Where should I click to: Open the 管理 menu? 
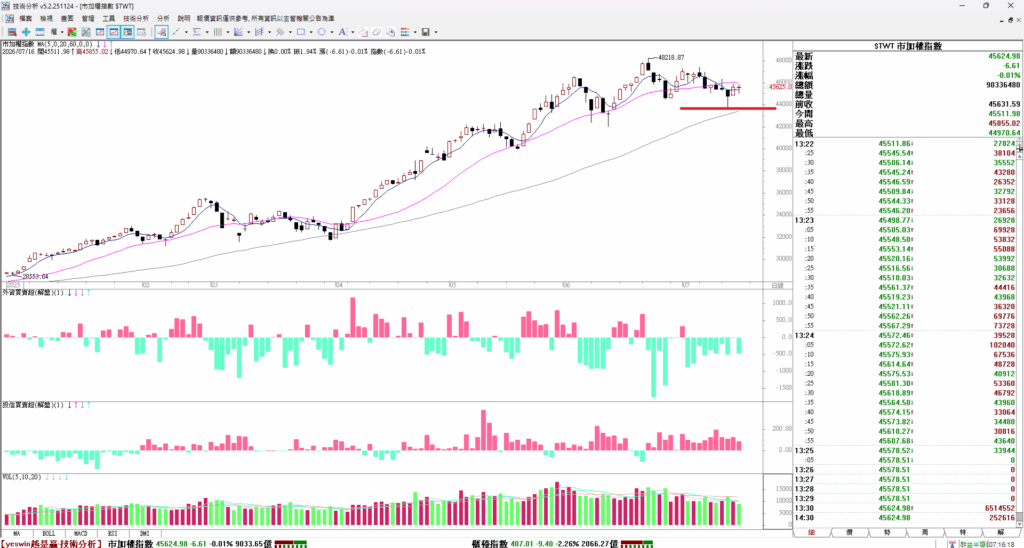click(88, 19)
